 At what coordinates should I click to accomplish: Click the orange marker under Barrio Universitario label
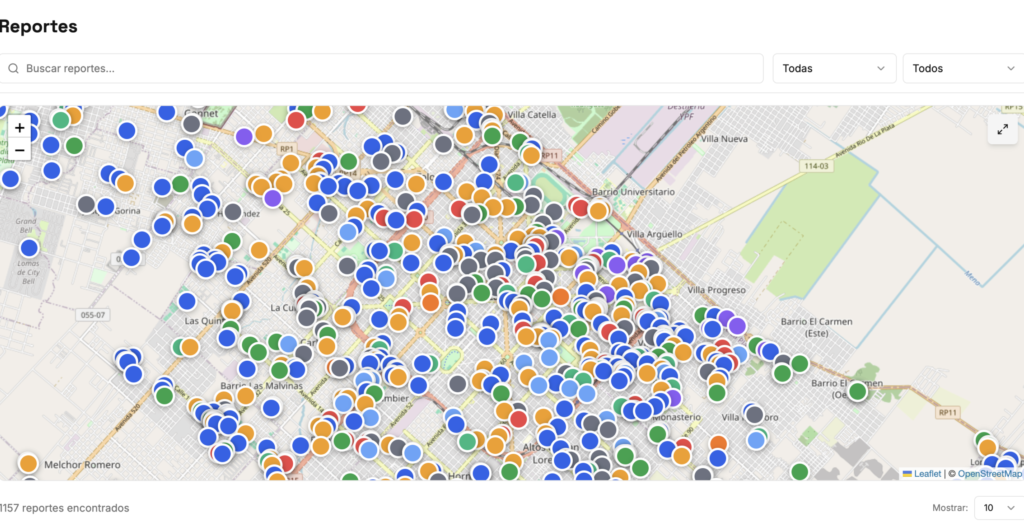(598, 210)
